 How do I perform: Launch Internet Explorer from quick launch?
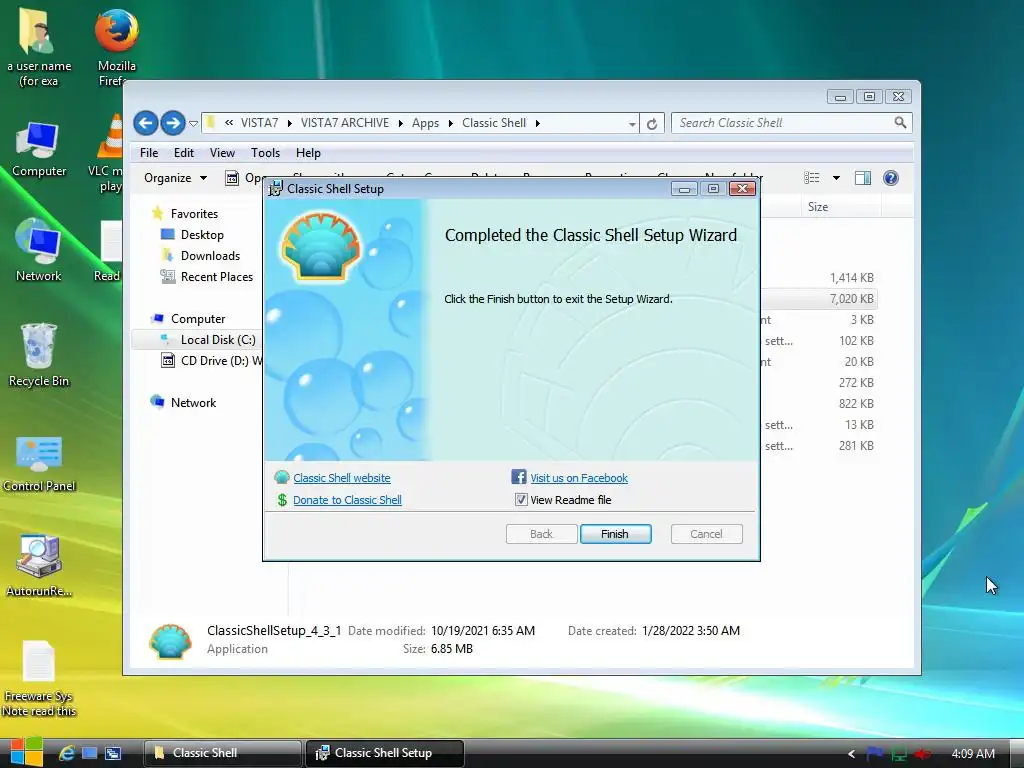pos(67,753)
